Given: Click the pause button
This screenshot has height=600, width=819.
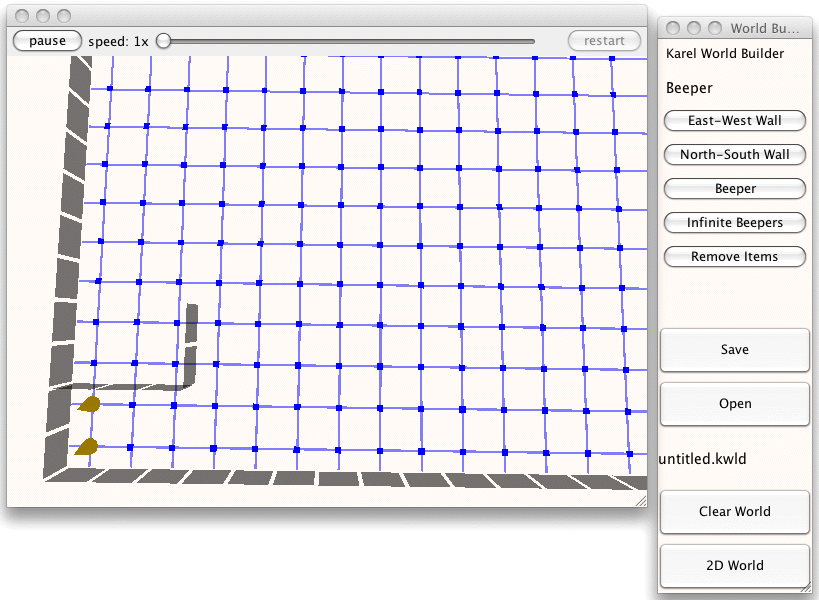Looking at the screenshot, I should (x=47, y=41).
